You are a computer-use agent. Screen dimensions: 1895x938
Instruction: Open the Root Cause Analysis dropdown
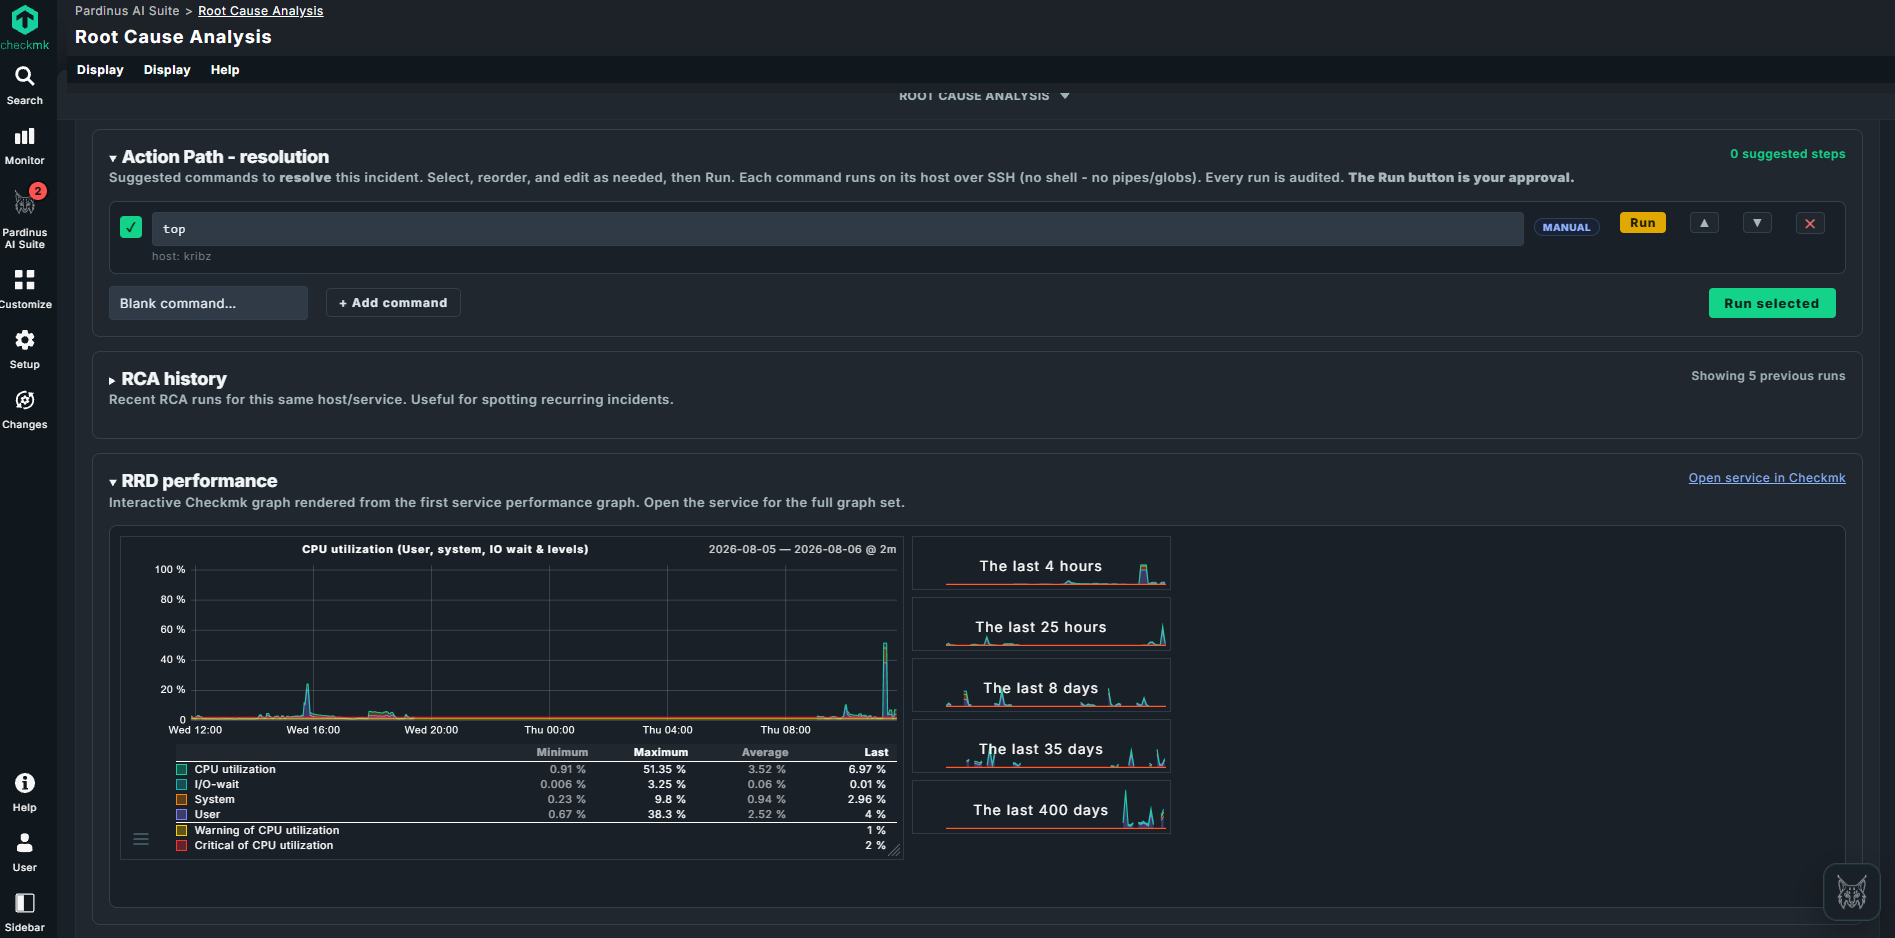click(x=984, y=96)
